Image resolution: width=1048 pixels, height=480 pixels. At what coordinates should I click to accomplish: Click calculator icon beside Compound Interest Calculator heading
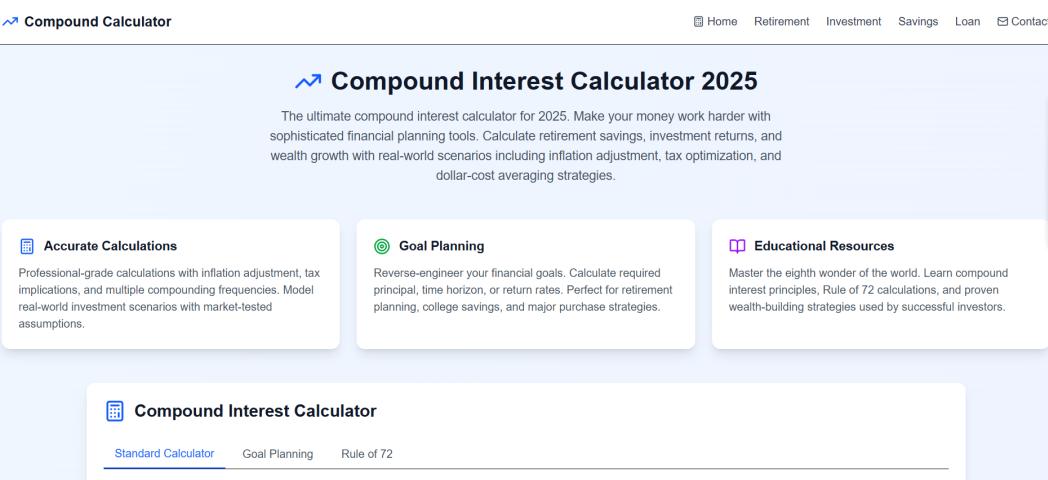115,411
